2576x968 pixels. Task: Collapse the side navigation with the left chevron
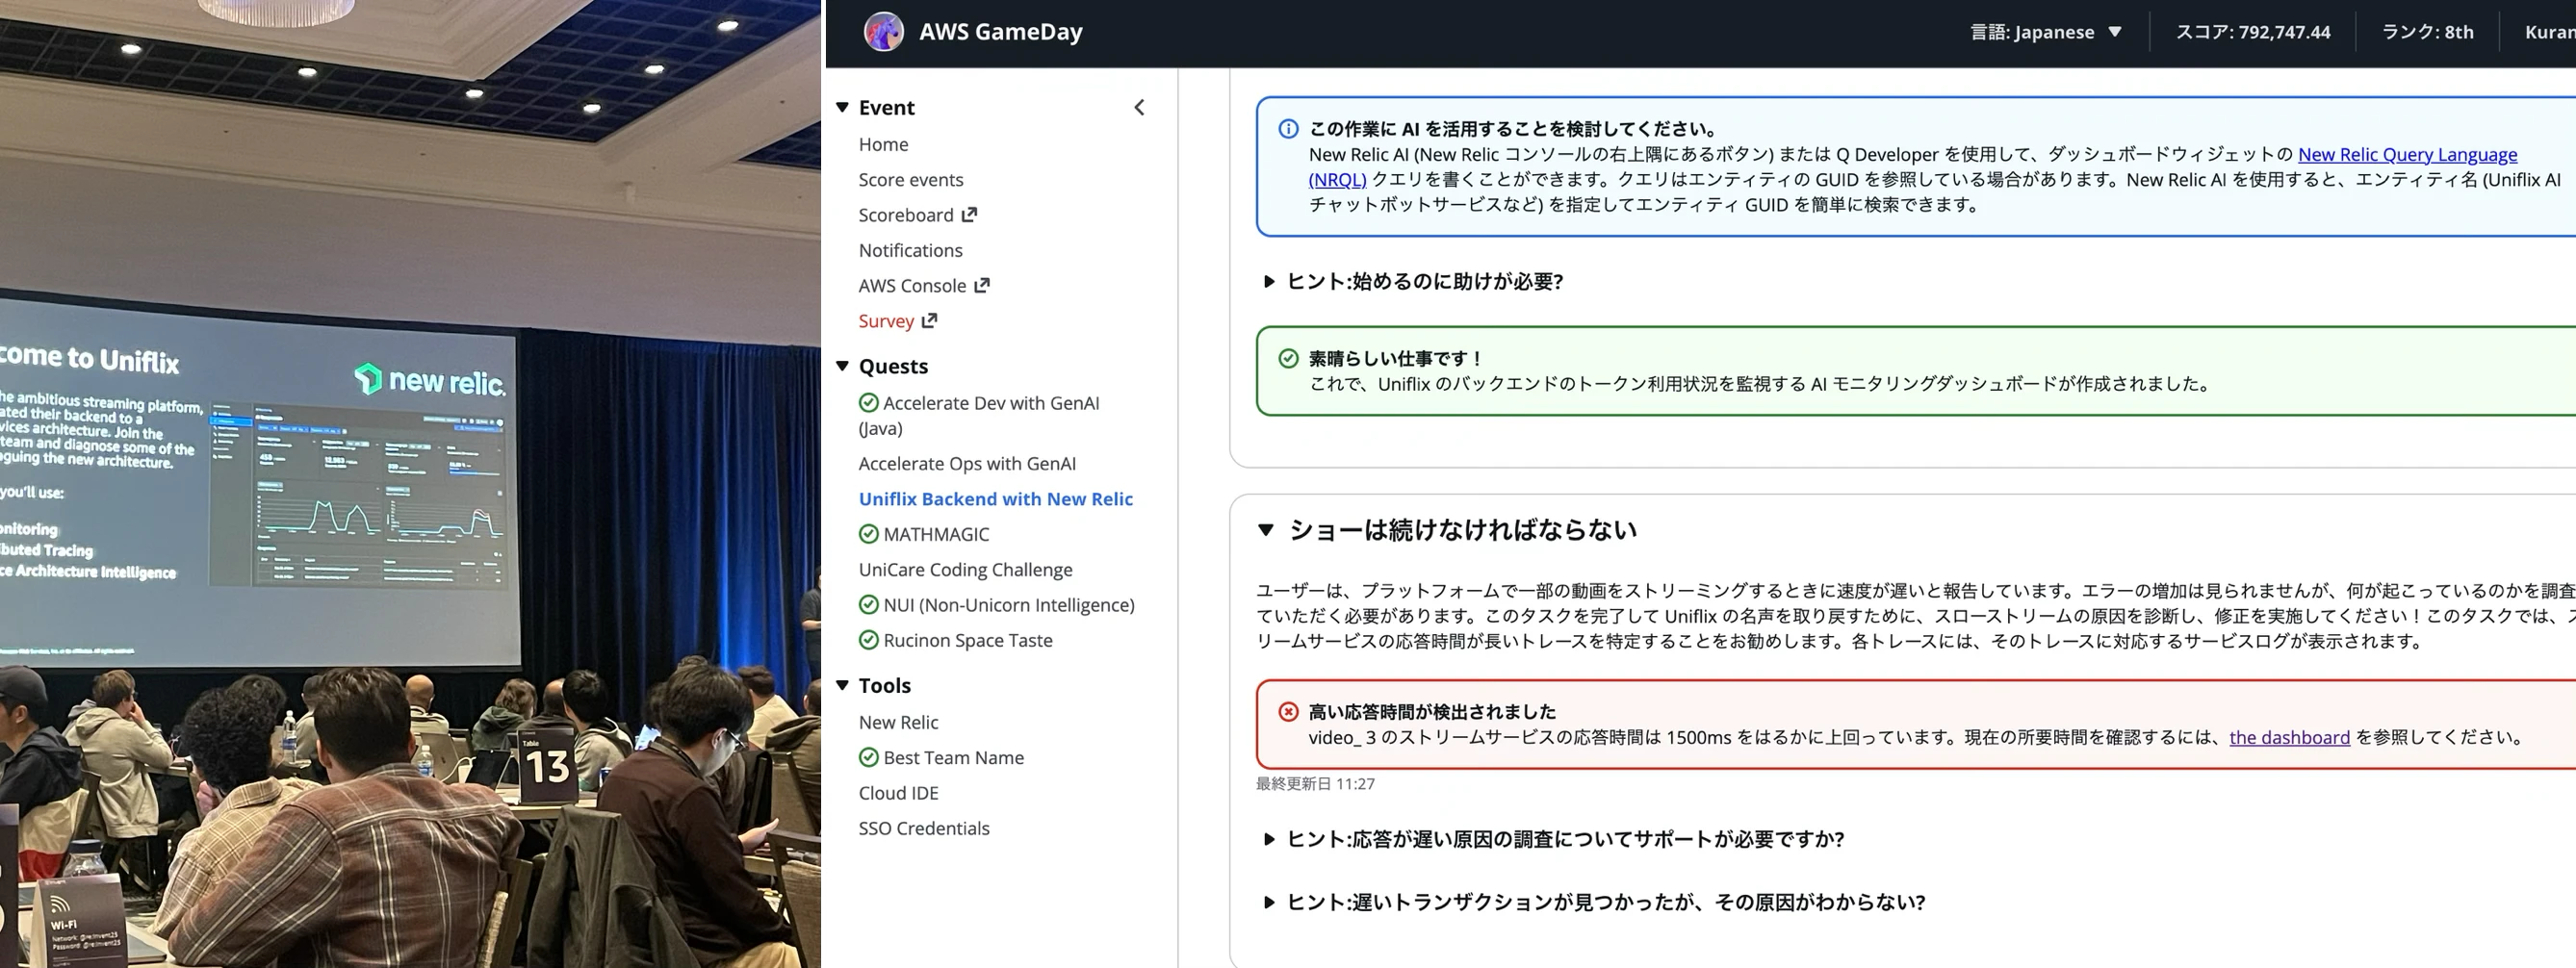(1139, 107)
